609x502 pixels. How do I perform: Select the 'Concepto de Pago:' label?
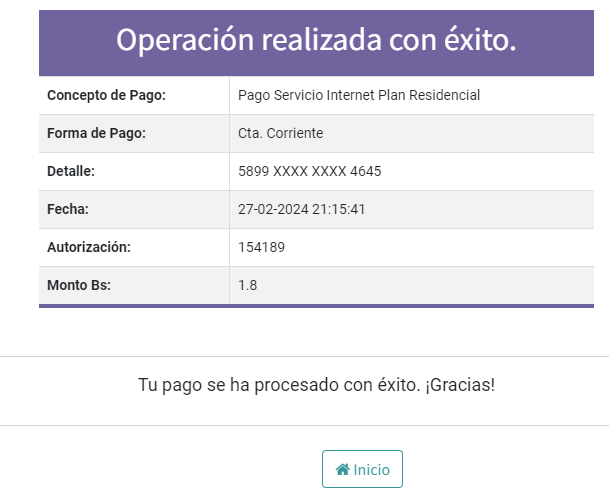pos(106,96)
